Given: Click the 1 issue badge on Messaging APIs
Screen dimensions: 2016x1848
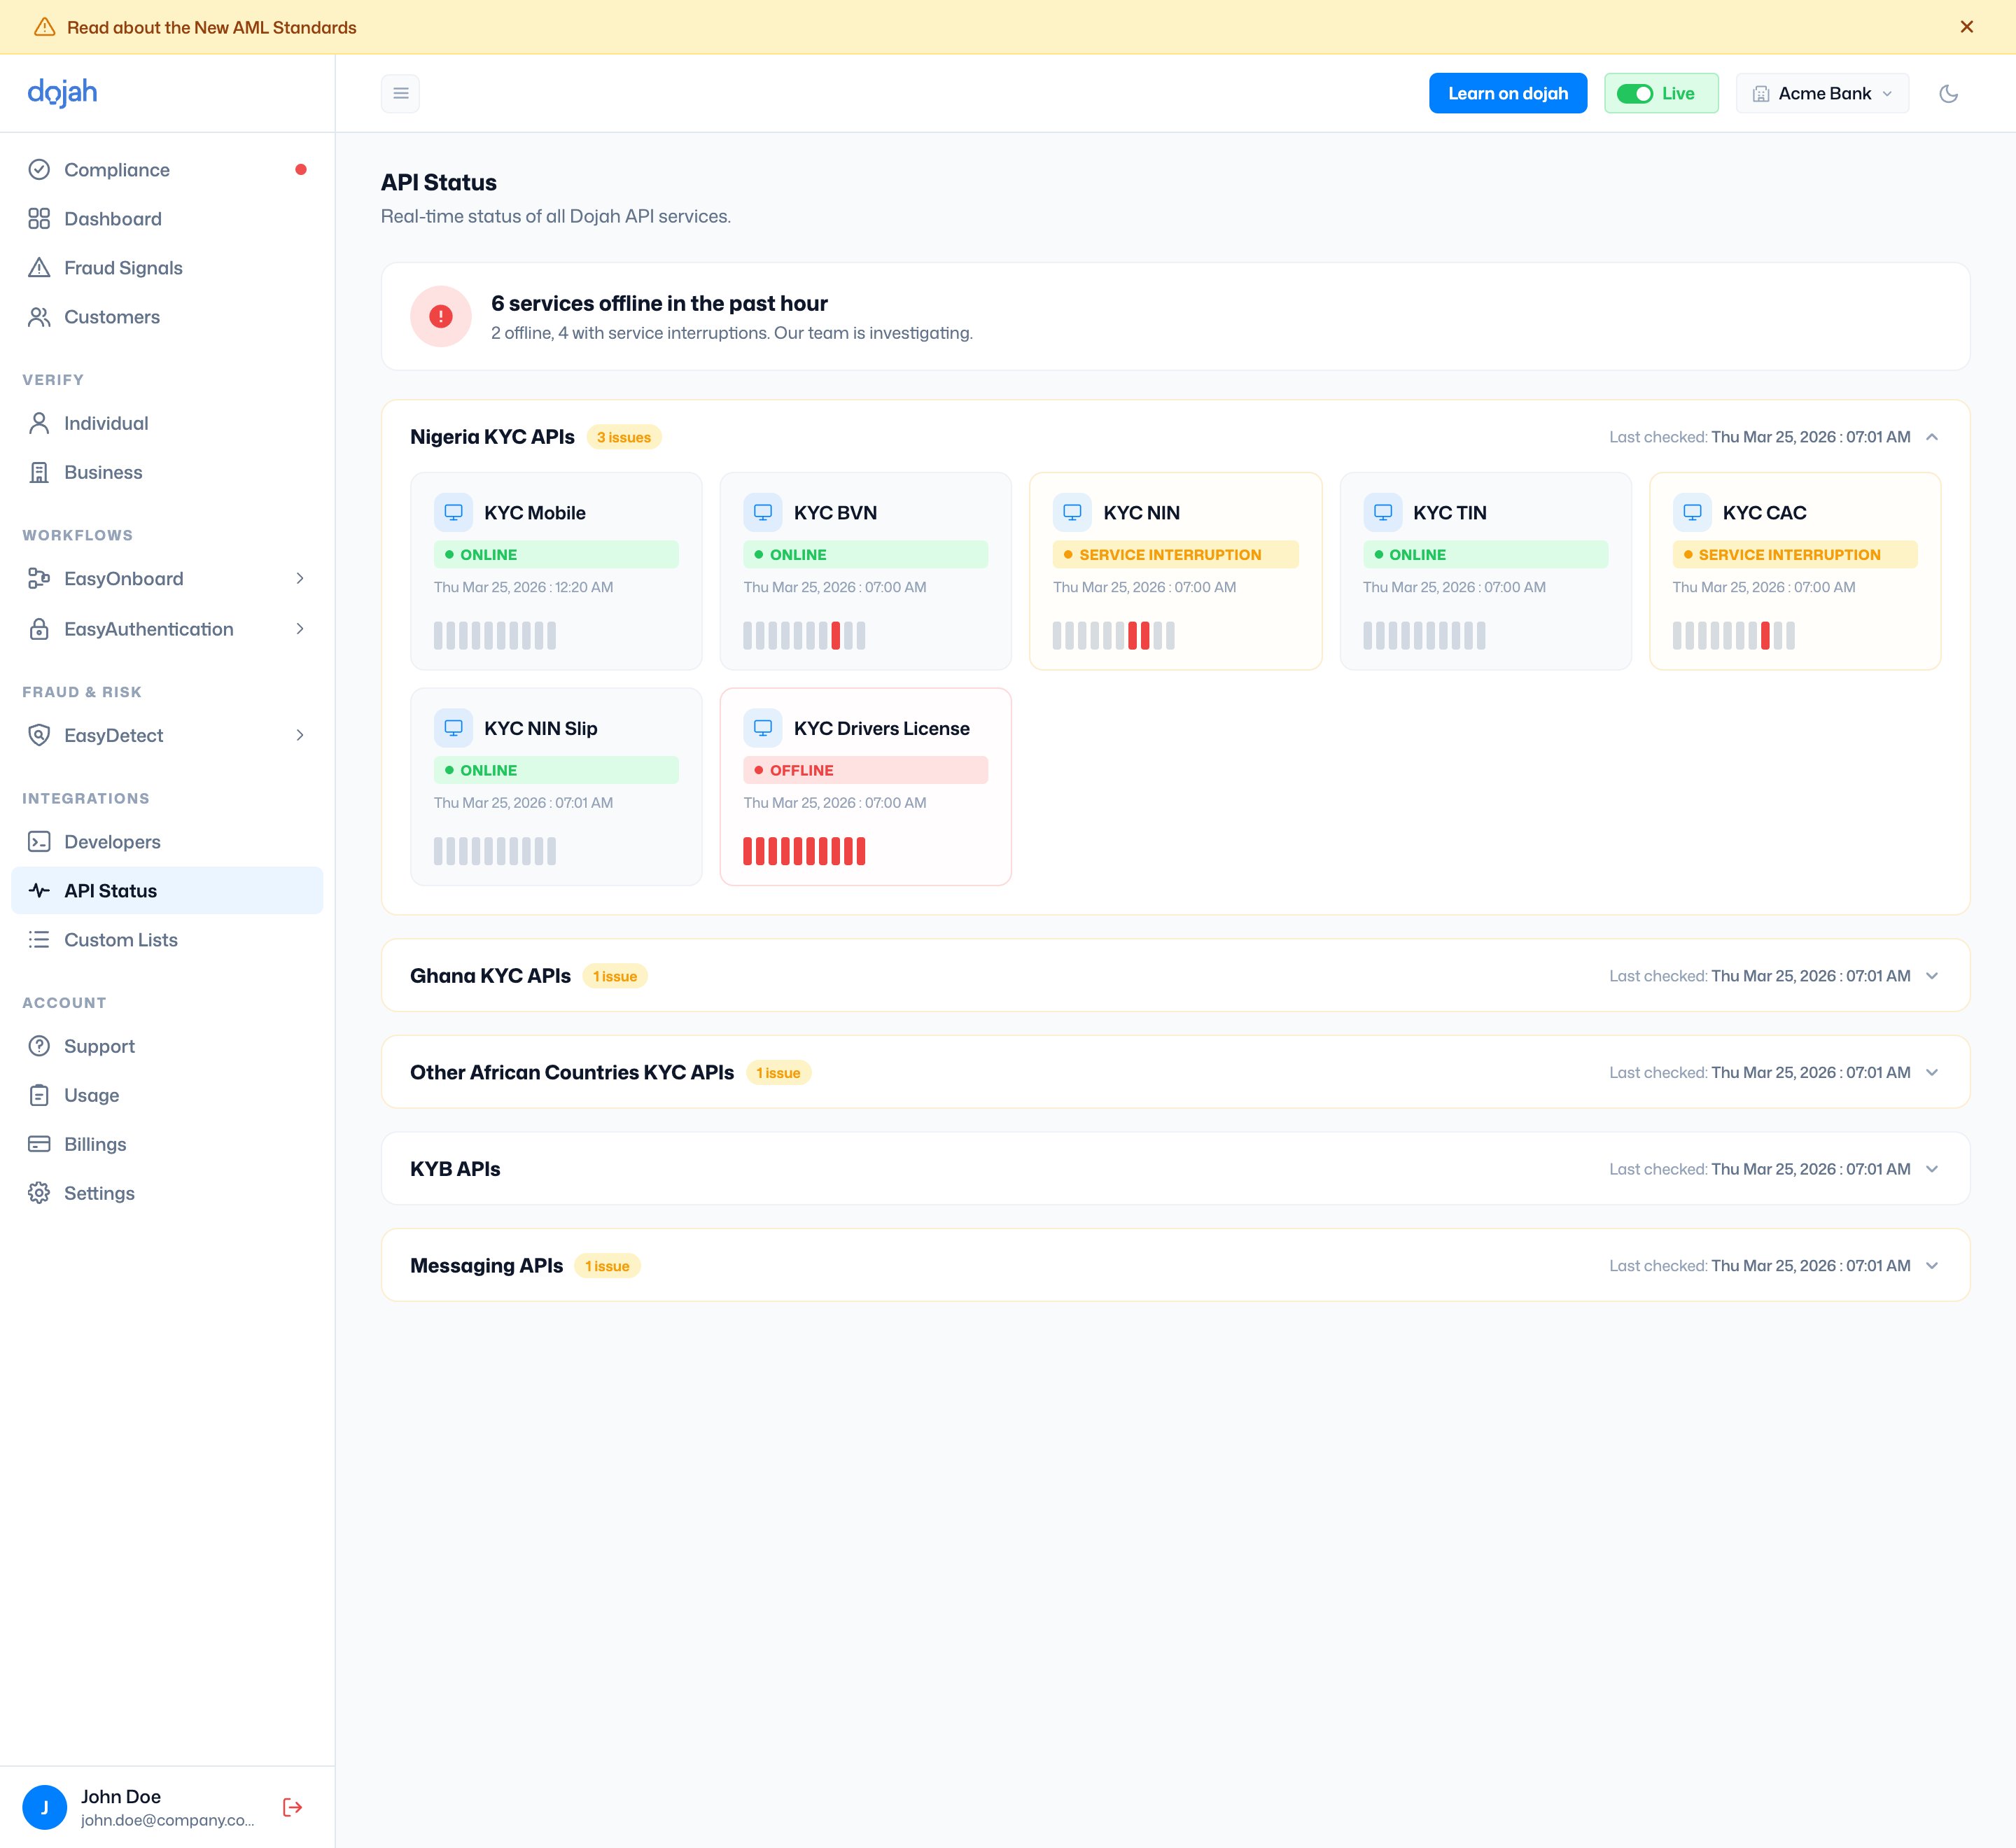Looking at the screenshot, I should (x=607, y=1266).
